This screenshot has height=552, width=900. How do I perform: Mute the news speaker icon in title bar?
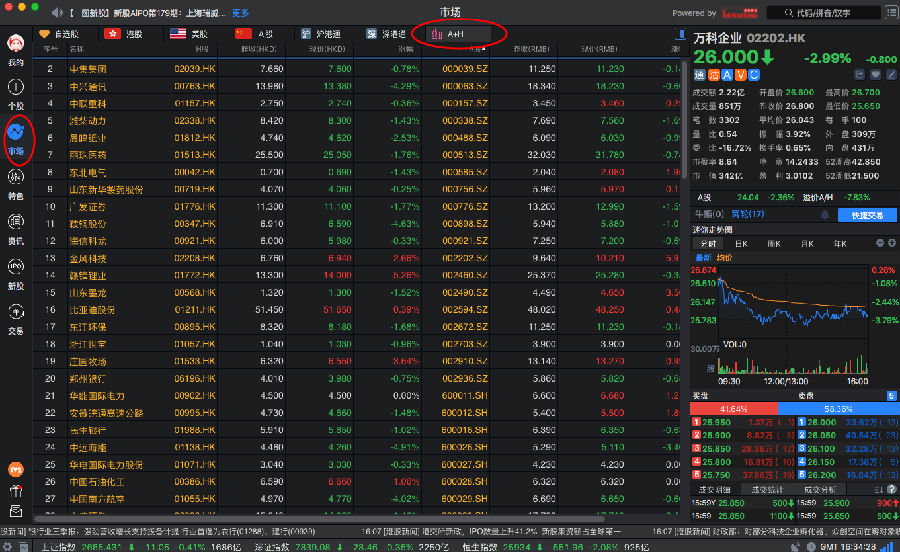(57, 12)
